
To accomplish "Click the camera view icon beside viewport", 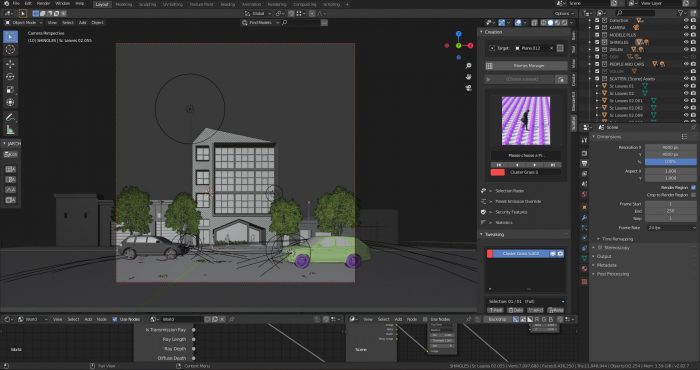I will click(468, 88).
